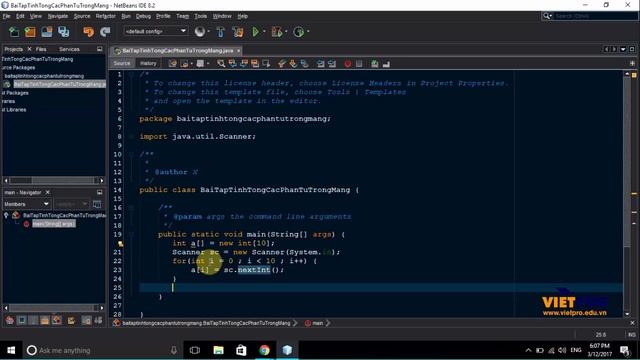
Task: Switch to the History view button
Action: (x=148, y=63)
